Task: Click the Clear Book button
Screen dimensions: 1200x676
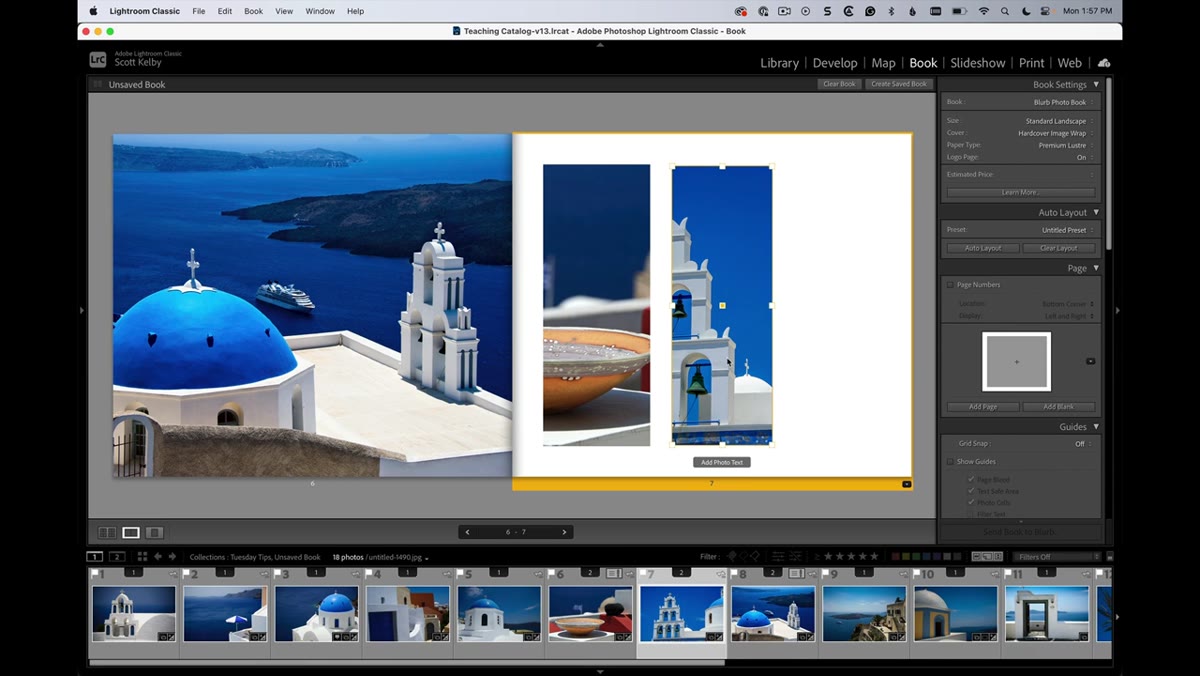Action: tap(839, 84)
